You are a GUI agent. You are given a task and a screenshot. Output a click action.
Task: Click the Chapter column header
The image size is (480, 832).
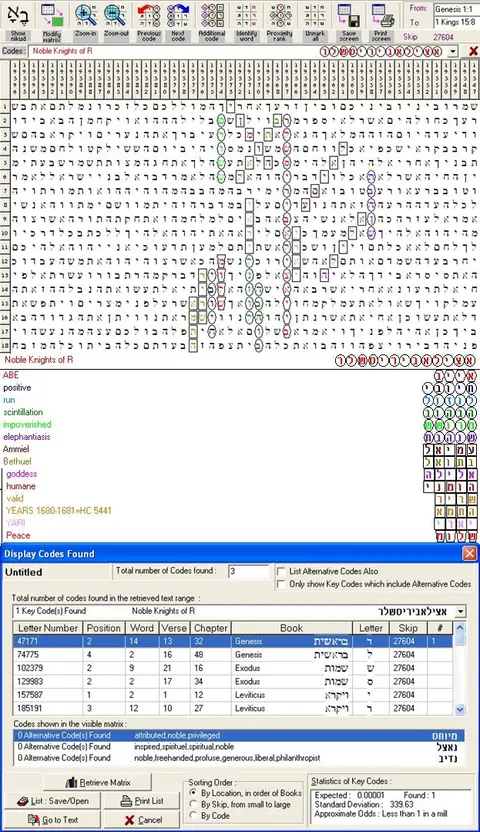coord(211,628)
